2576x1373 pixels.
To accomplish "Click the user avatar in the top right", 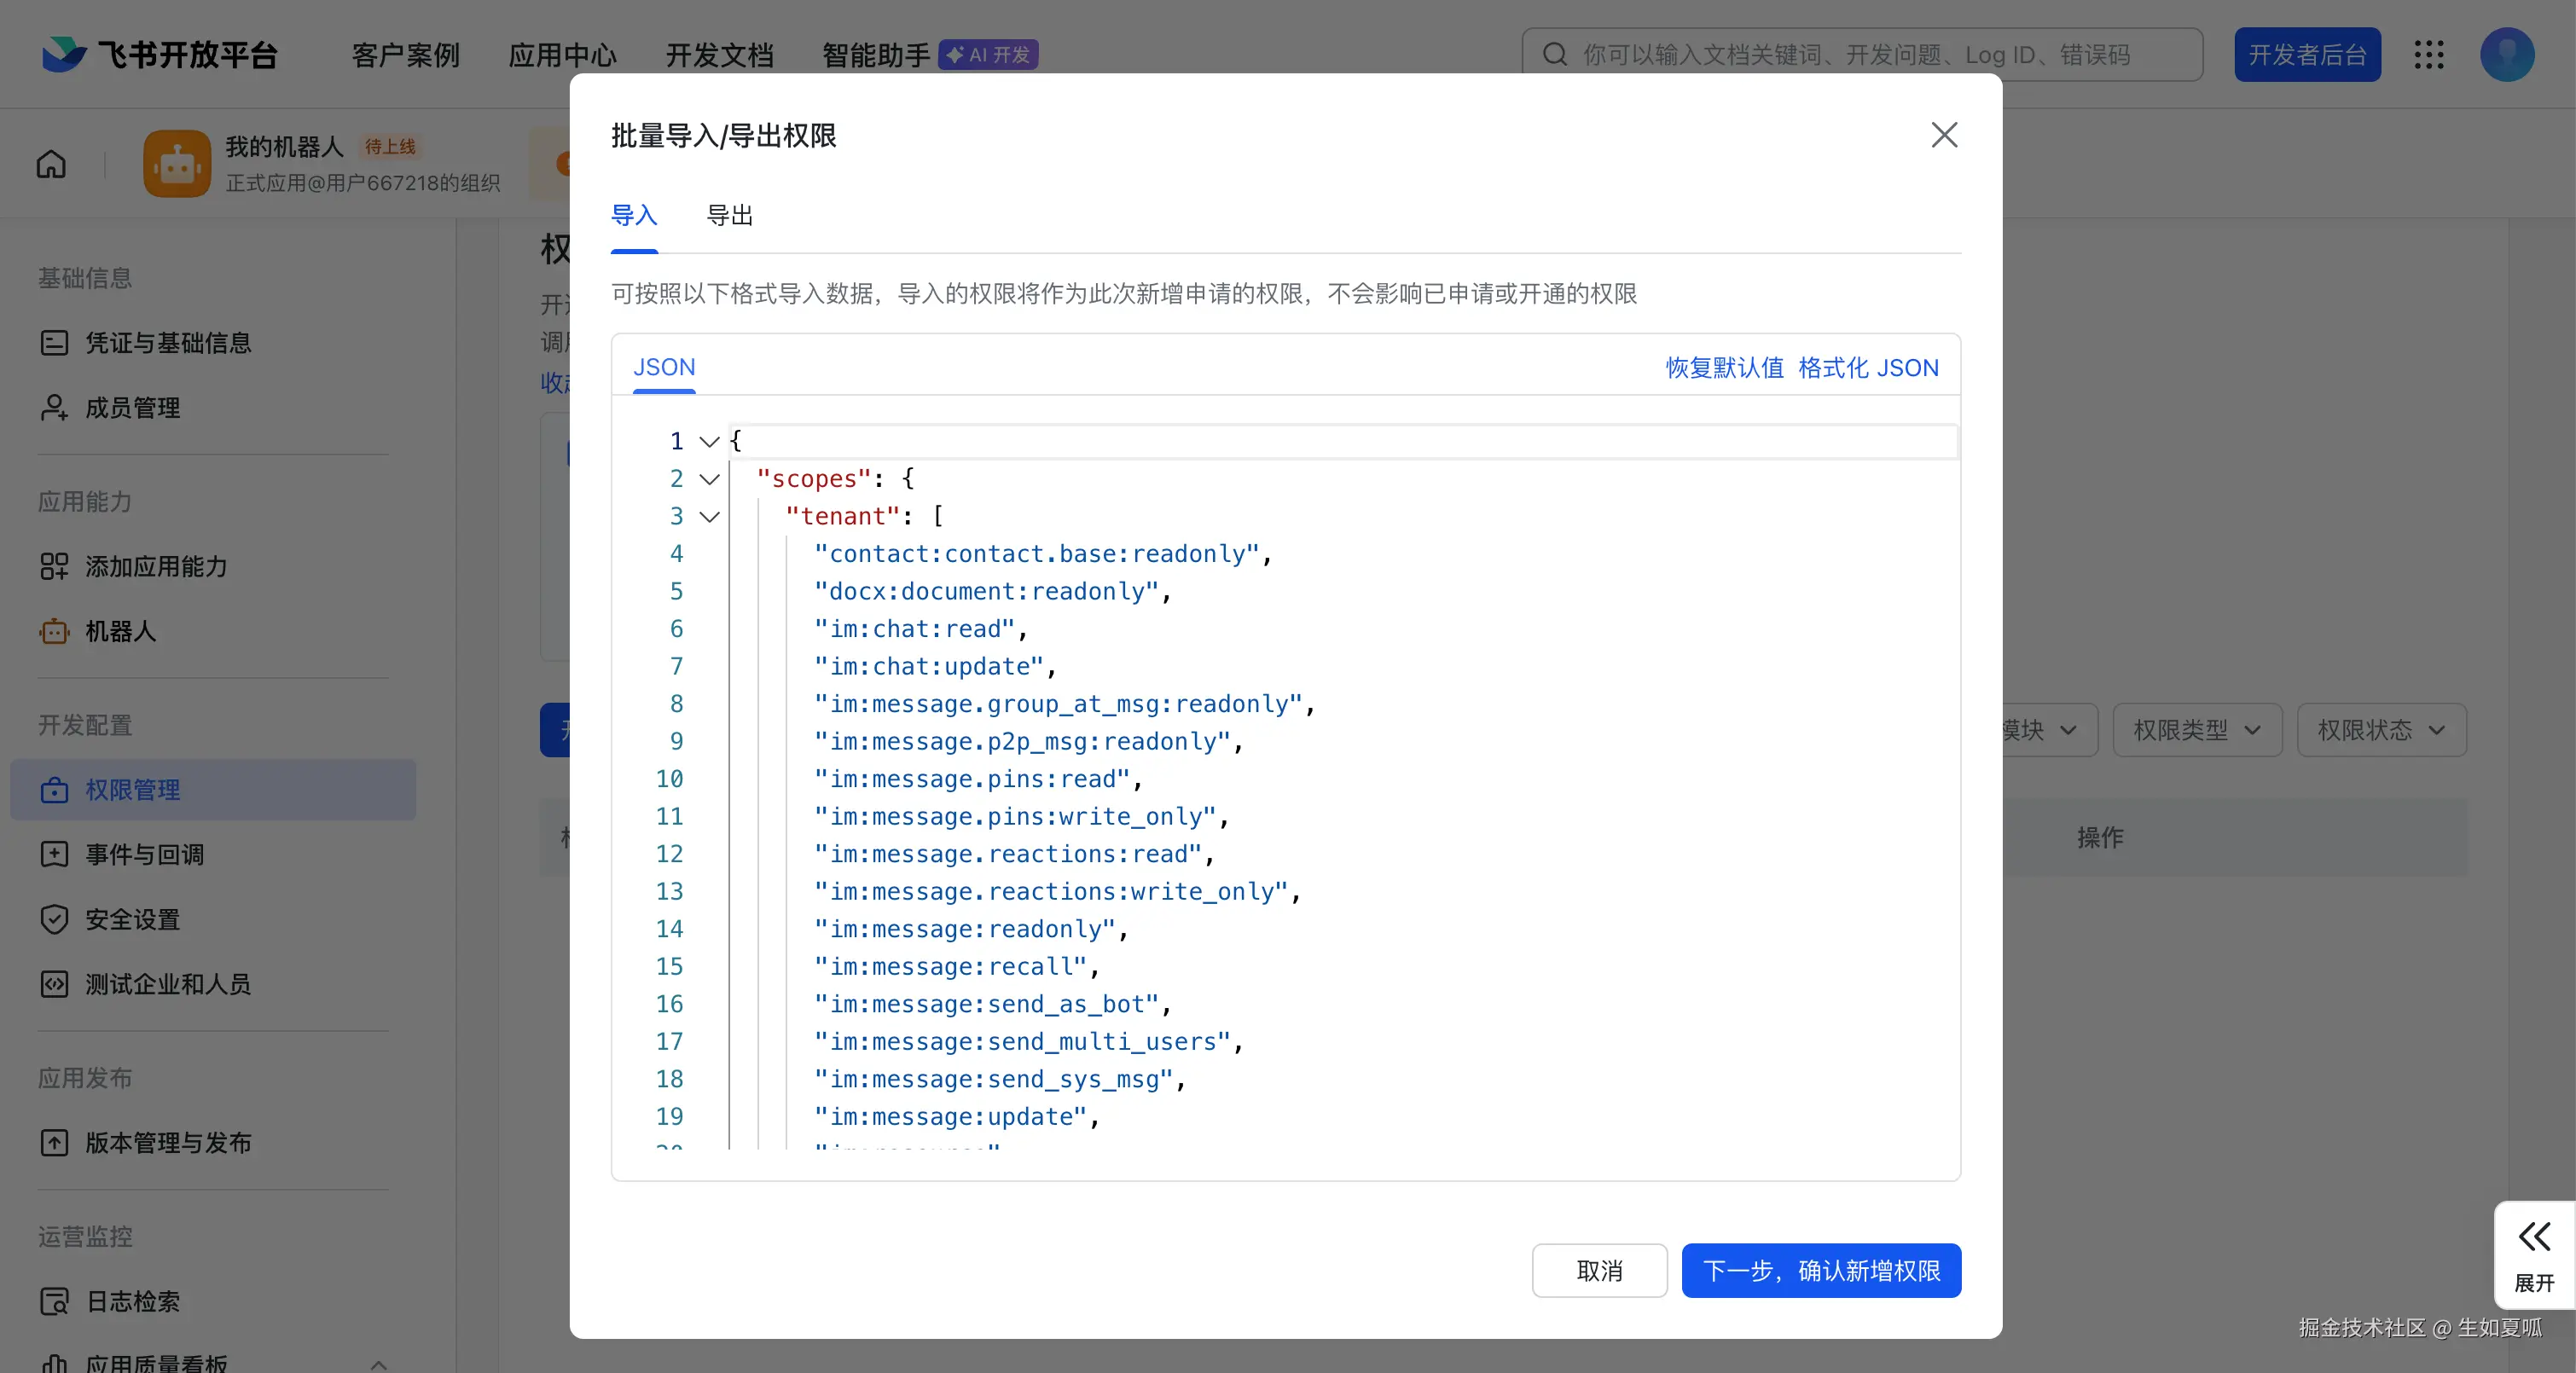I will 2506,54.
